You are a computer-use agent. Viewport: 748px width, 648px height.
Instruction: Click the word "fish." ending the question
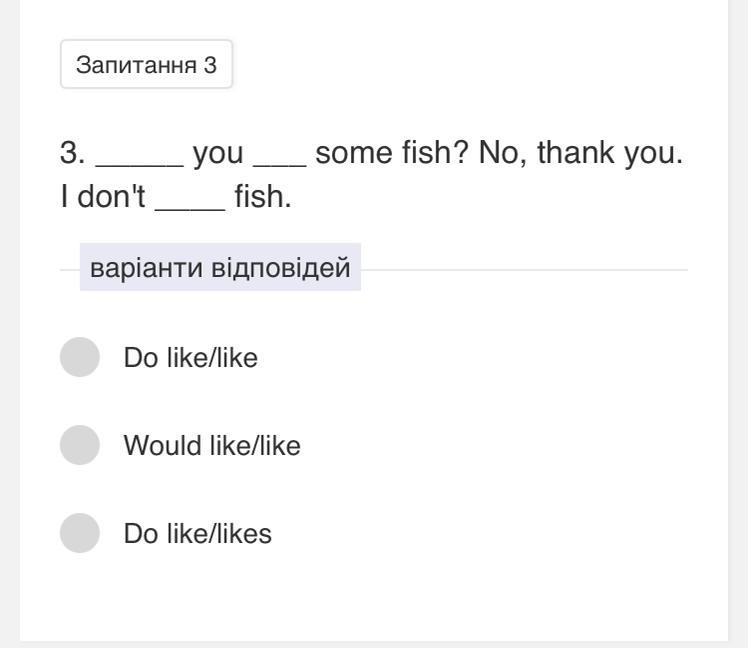[x=263, y=197]
